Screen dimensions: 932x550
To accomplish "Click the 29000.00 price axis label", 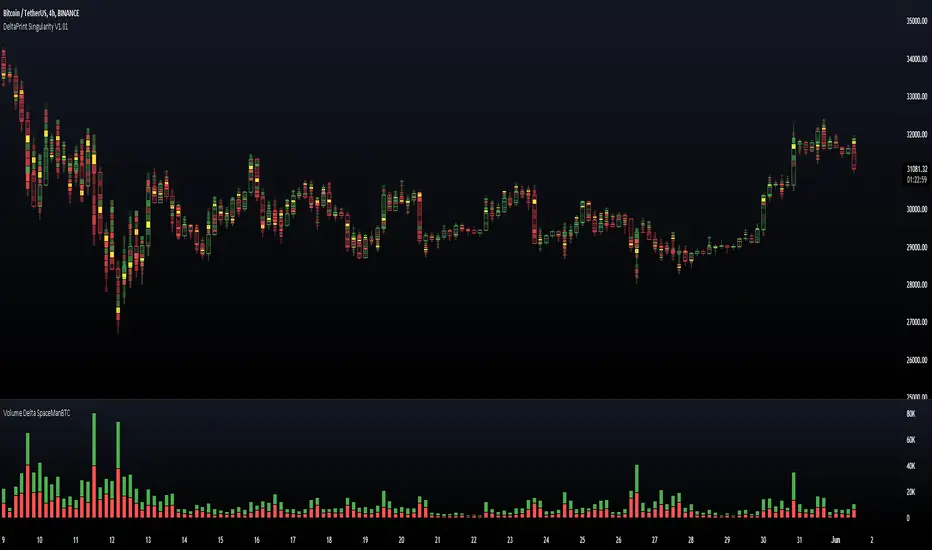I will [x=917, y=247].
